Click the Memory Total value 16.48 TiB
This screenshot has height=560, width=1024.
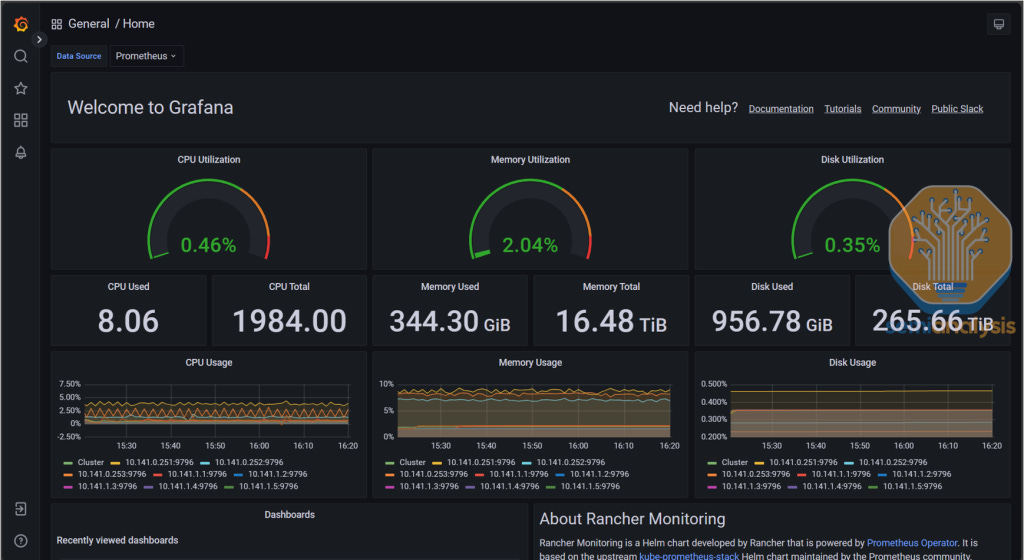tap(611, 321)
